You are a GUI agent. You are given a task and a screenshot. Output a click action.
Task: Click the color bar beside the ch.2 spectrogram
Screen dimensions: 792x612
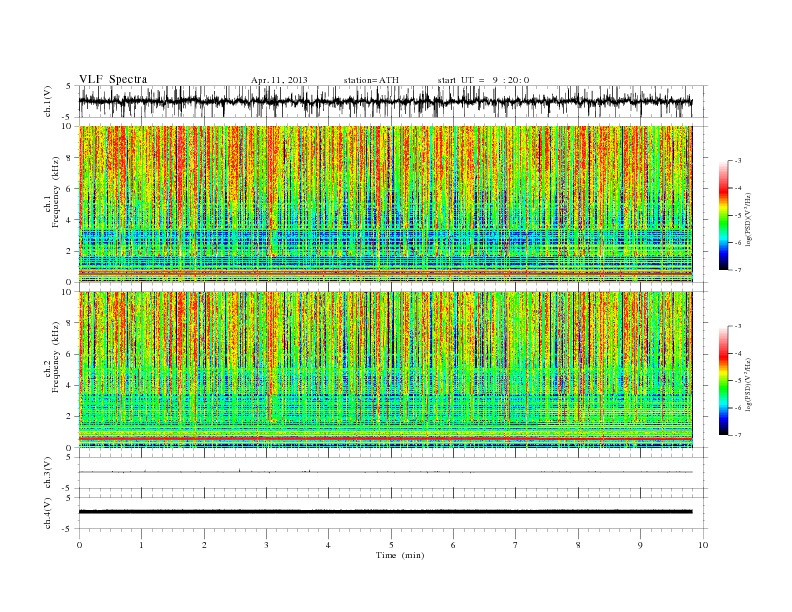tap(723, 380)
